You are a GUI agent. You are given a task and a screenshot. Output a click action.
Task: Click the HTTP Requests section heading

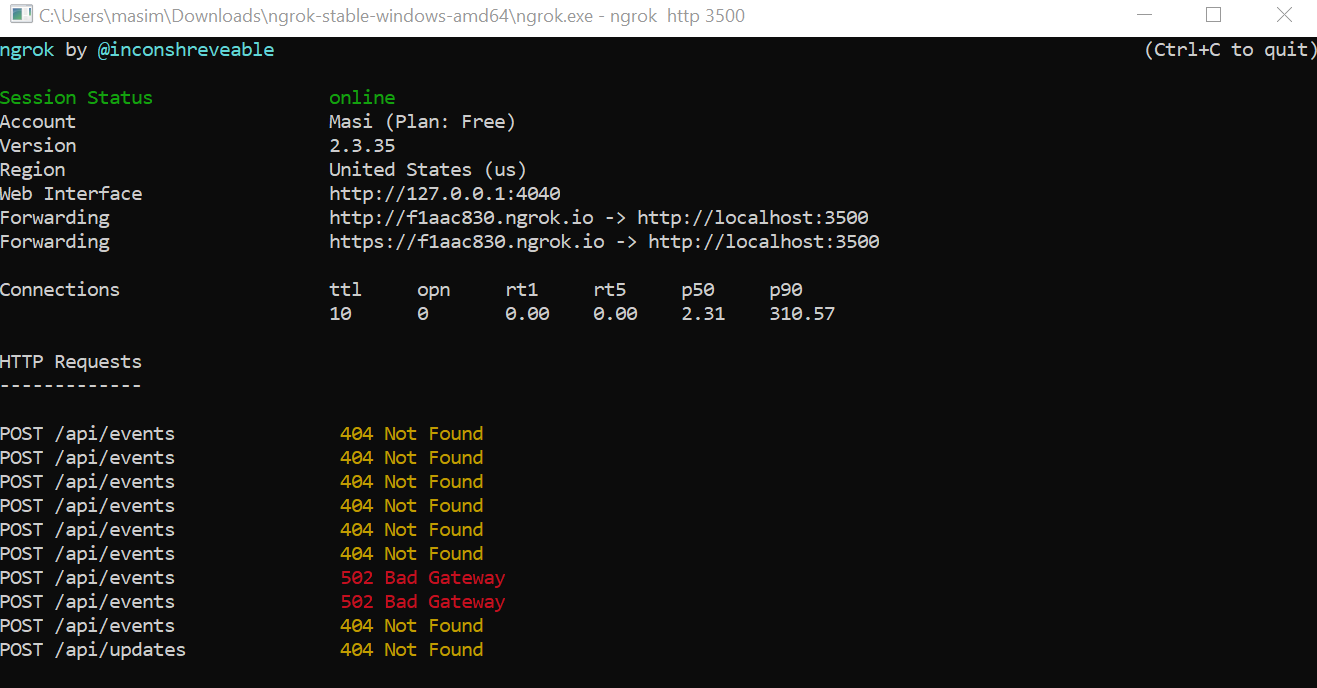(70, 361)
